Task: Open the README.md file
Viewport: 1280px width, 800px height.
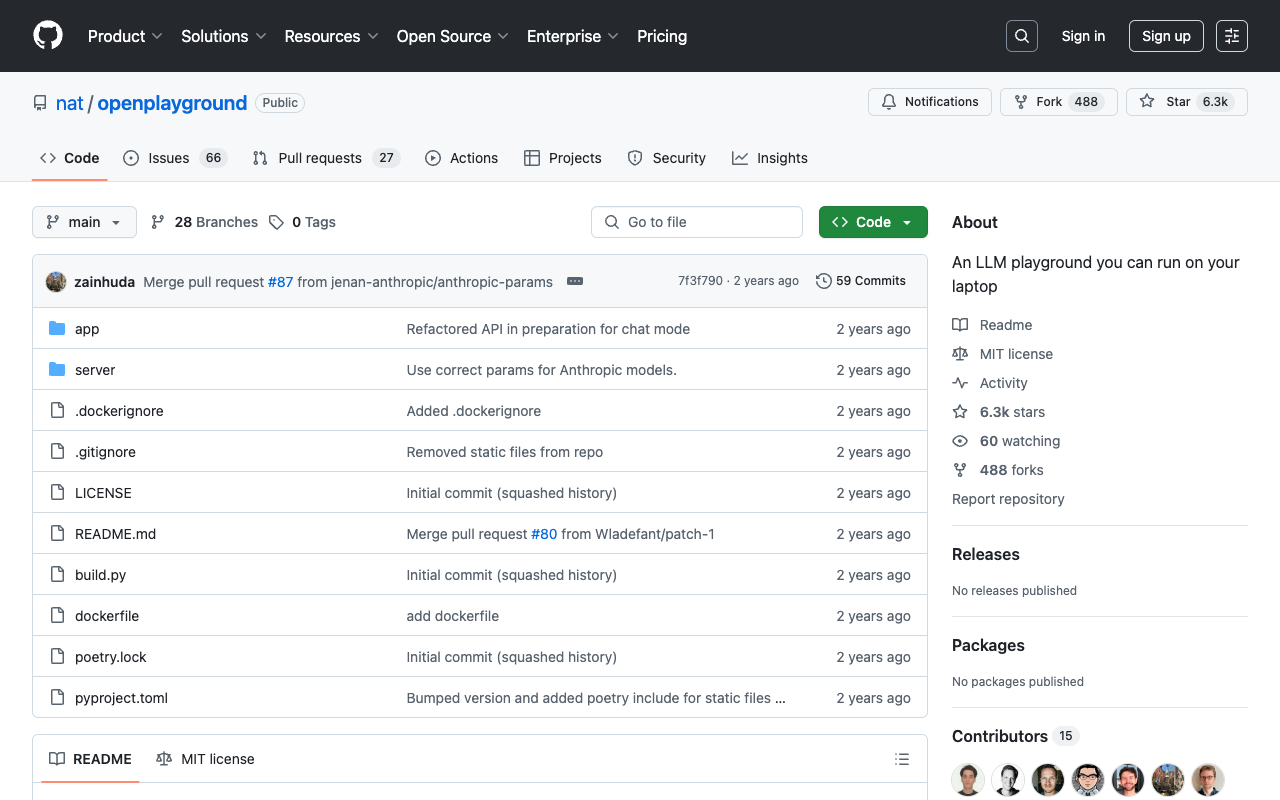Action: [x=116, y=534]
